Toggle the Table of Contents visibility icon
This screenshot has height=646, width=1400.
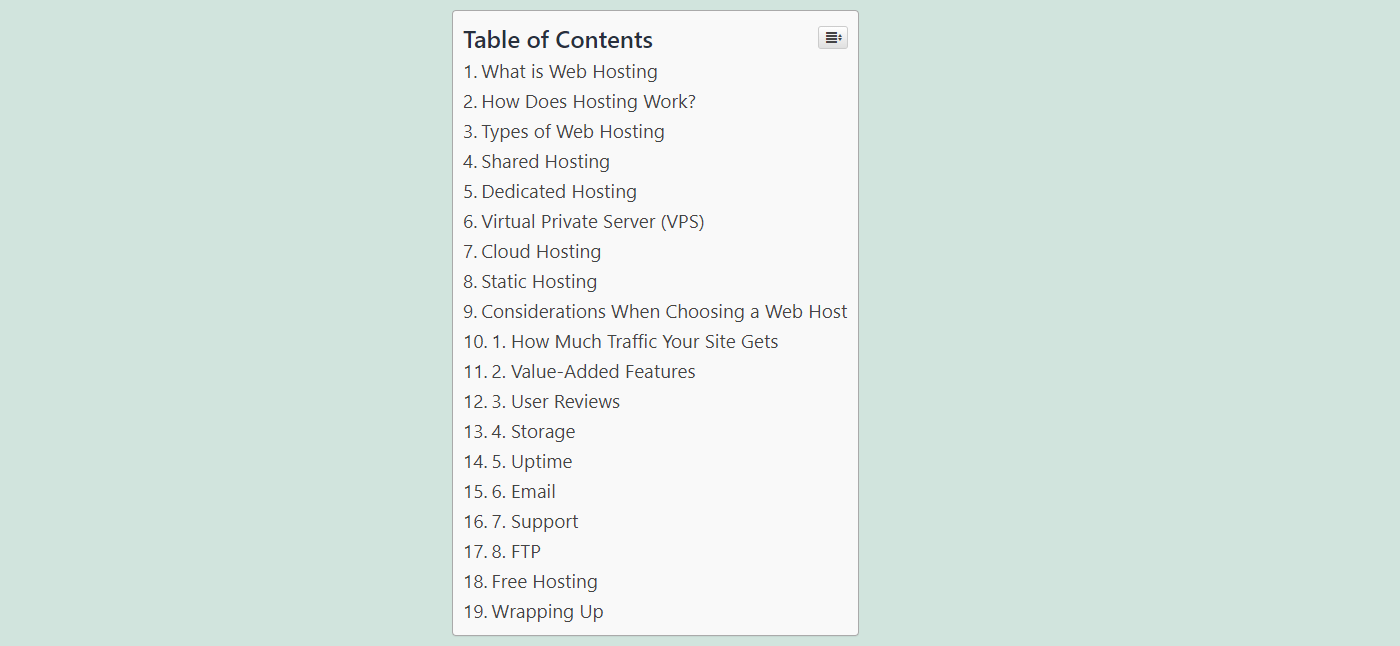tap(832, 37)
